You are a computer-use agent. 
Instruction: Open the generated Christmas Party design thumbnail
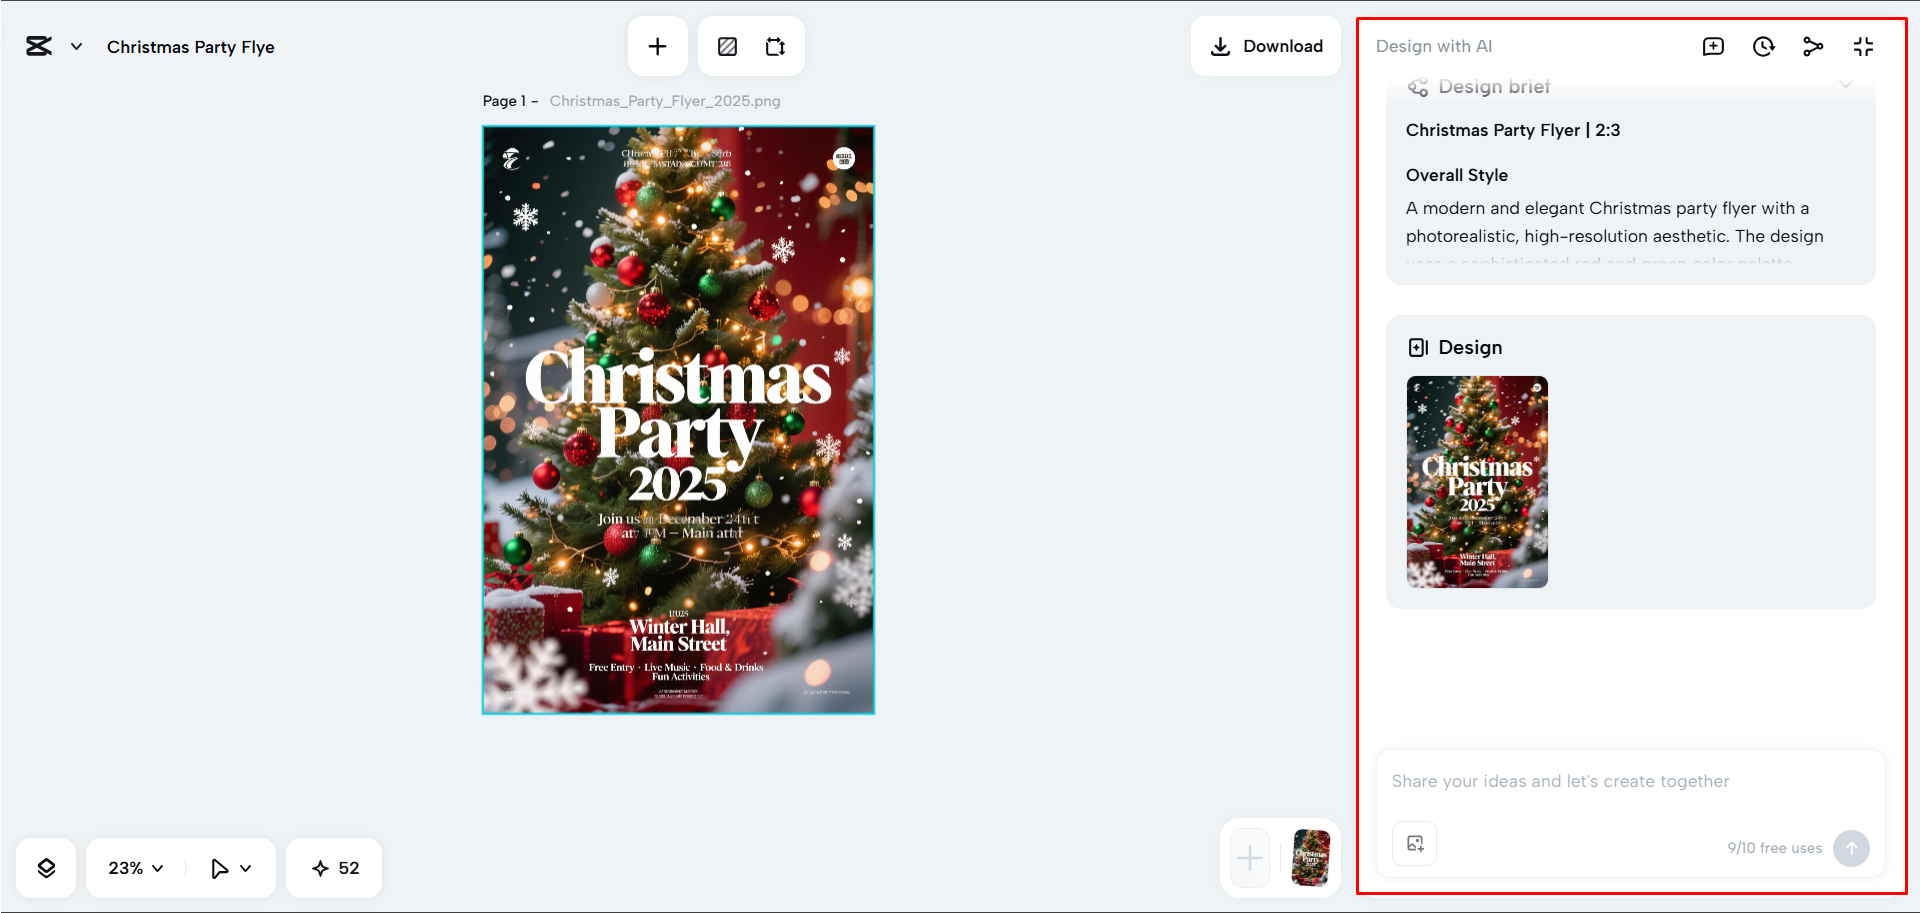pyautogui.click(x=1477, y=482)
